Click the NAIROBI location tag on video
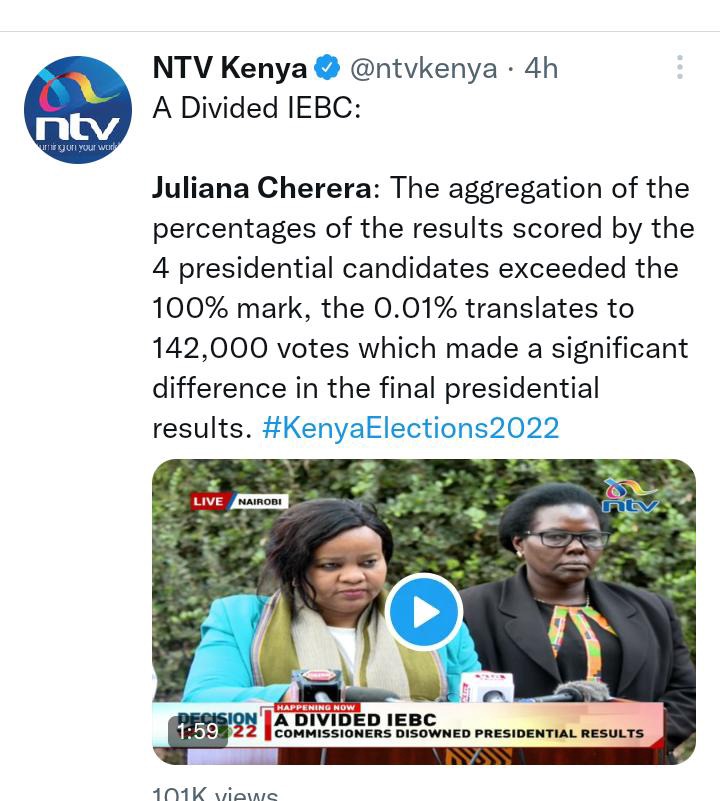 coord(260,502)
